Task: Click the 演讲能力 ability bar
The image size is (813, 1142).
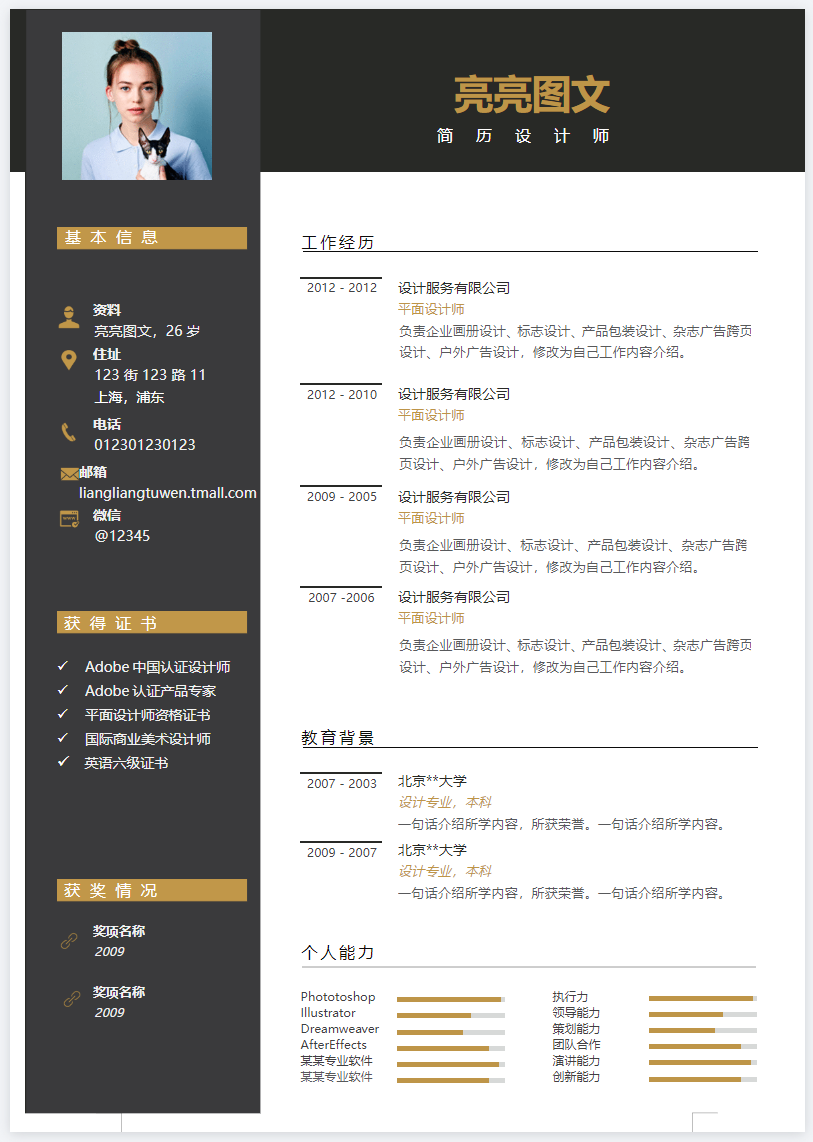Action: point(703,1063)
